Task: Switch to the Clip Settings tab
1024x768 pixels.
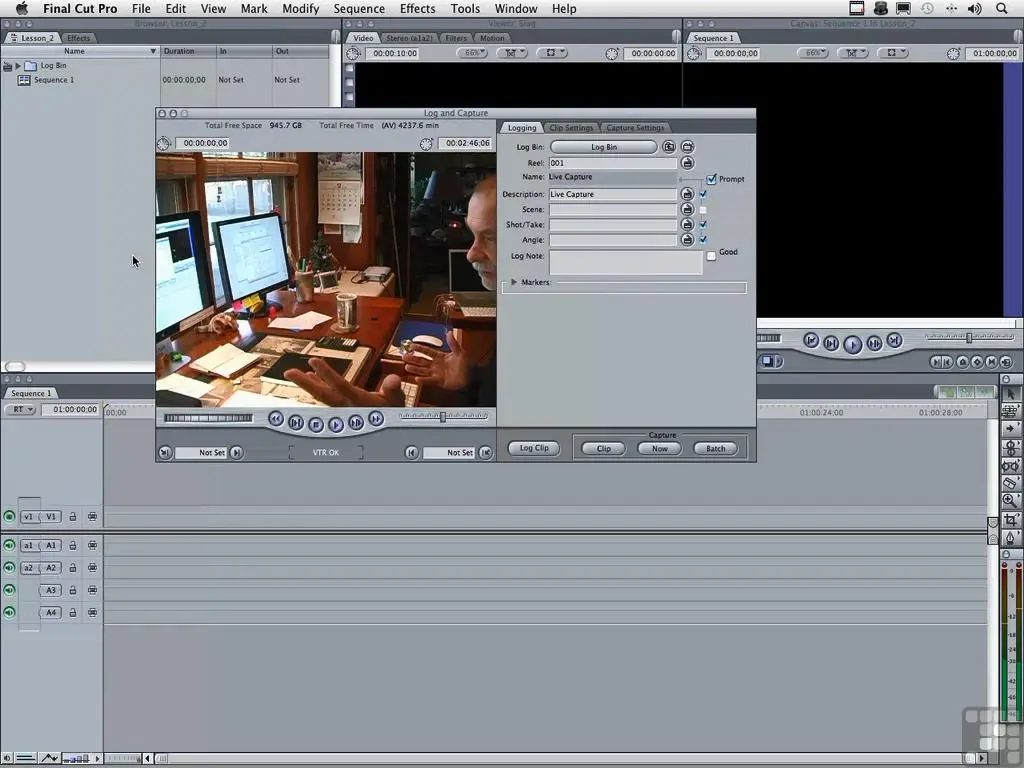Action: click(571, 128)
